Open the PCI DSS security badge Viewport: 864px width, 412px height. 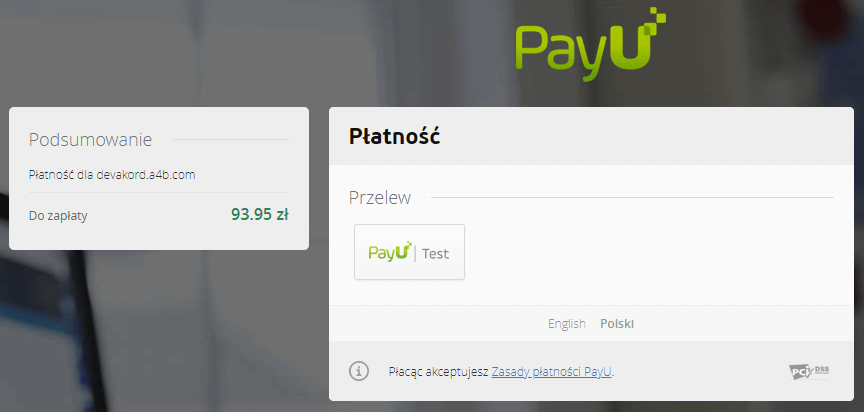point(809,372)
